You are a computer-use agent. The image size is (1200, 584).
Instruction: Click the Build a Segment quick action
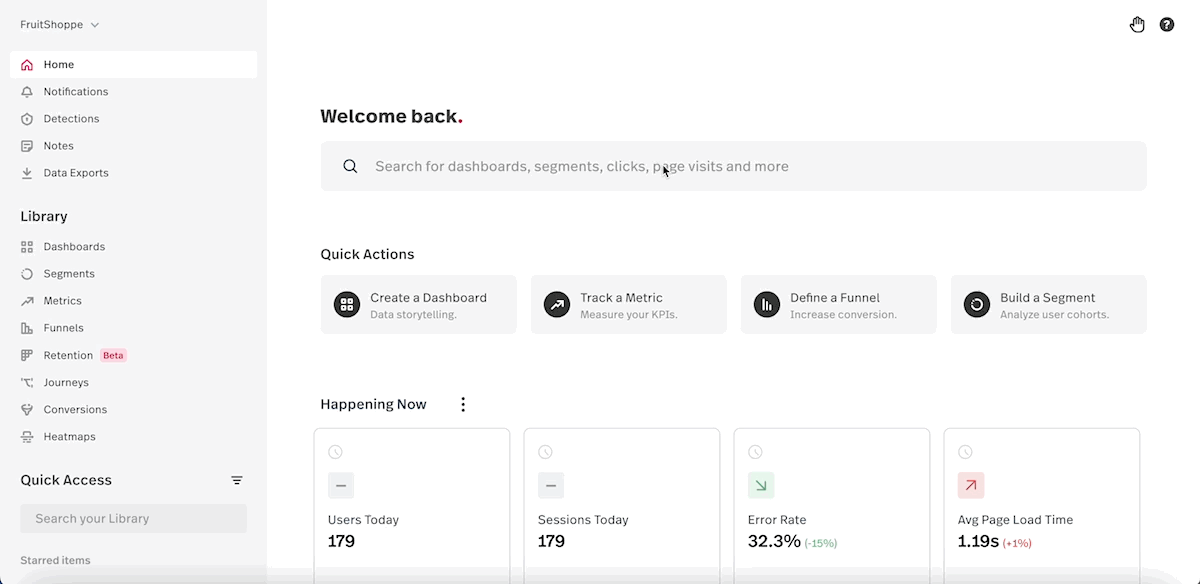click(x=1049, y=305)
